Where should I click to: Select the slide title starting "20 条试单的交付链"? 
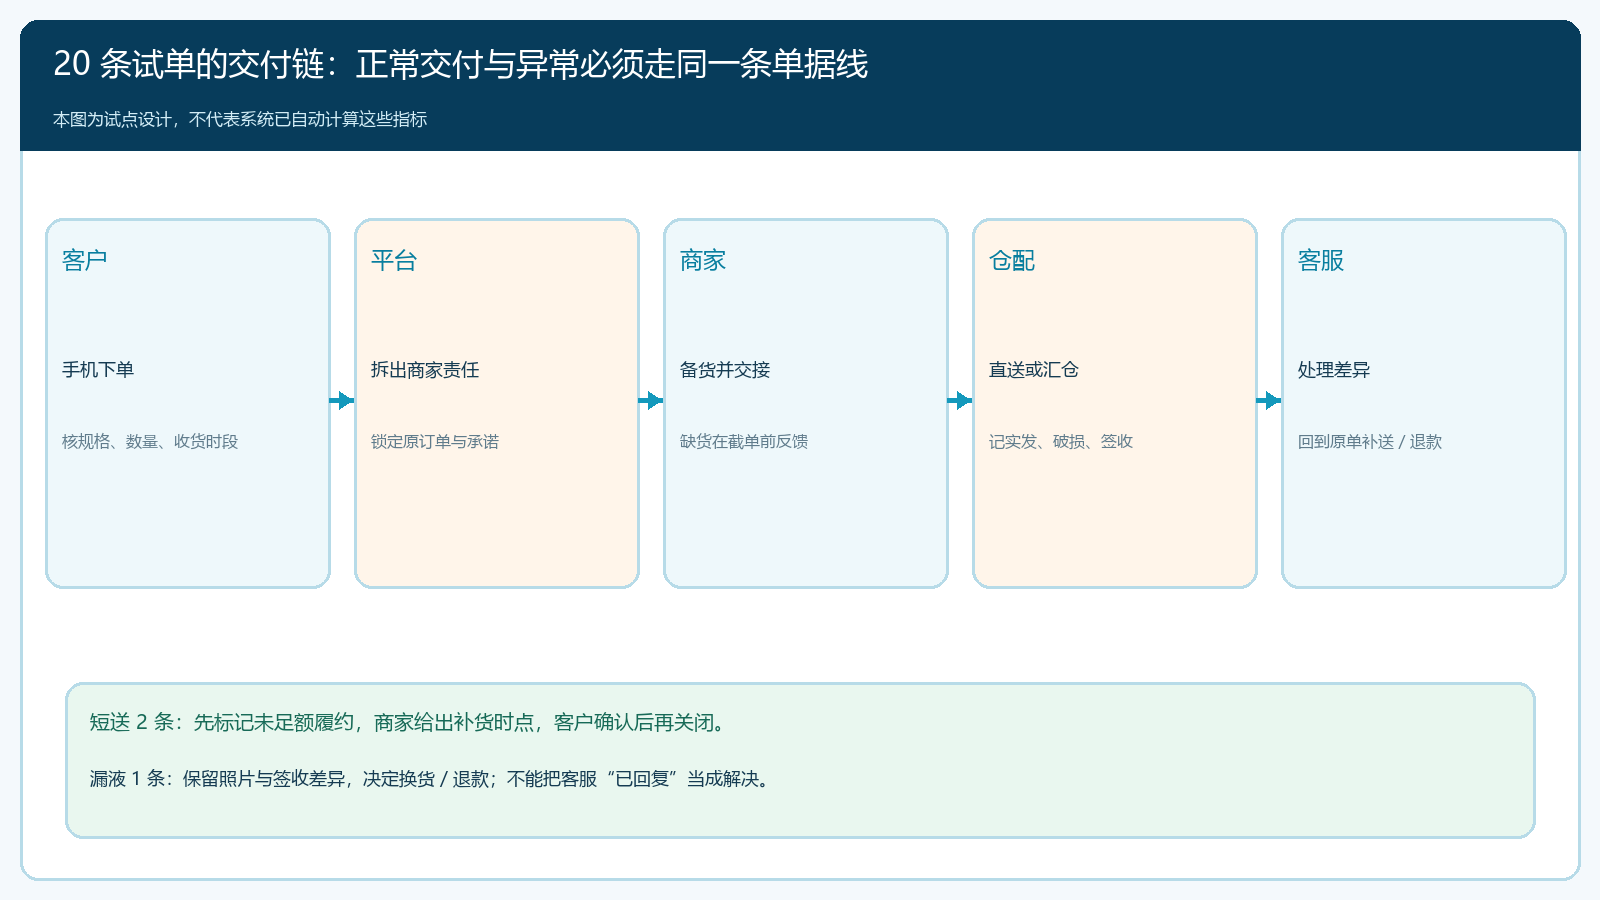pyautogui.click(x=460, y=64)
